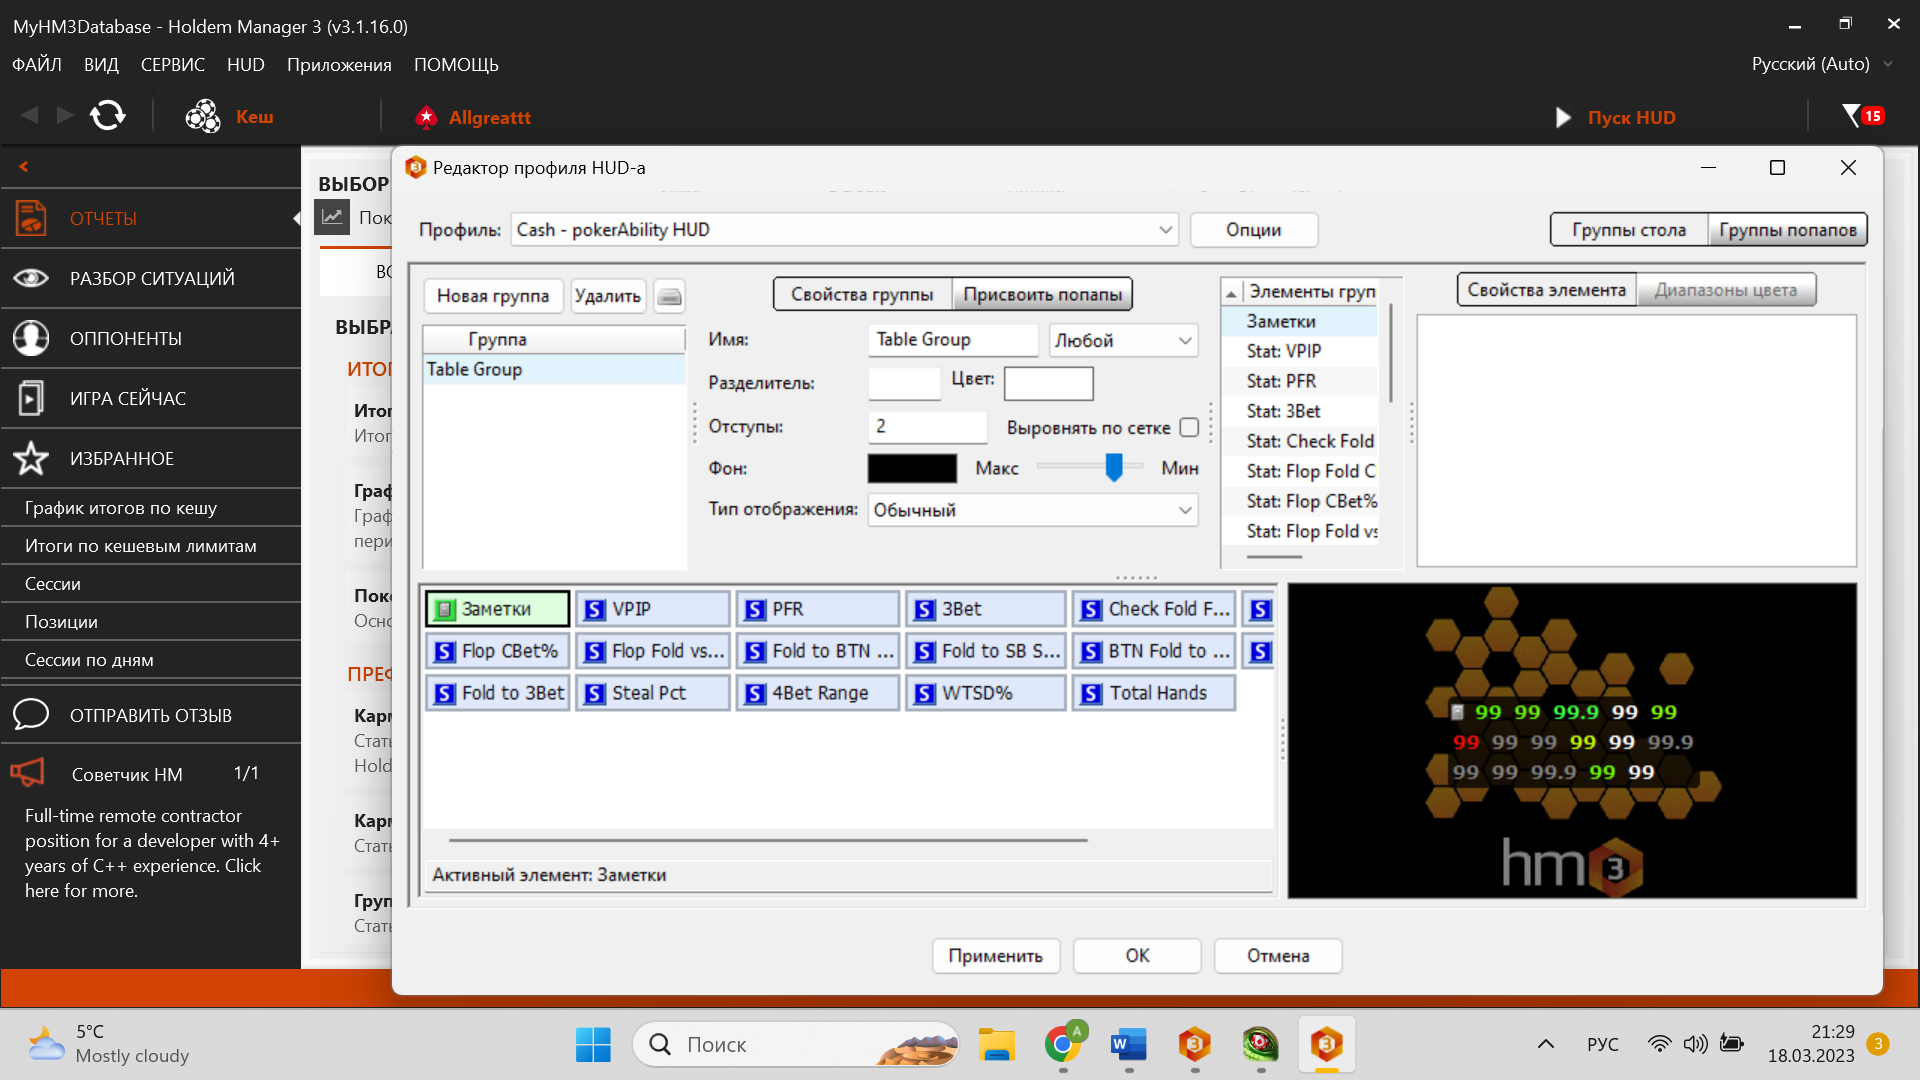This screenshot has height=1080, width=1920.
Task: Show hidden icons in the system tray
Action: tap(1545, 1044)
